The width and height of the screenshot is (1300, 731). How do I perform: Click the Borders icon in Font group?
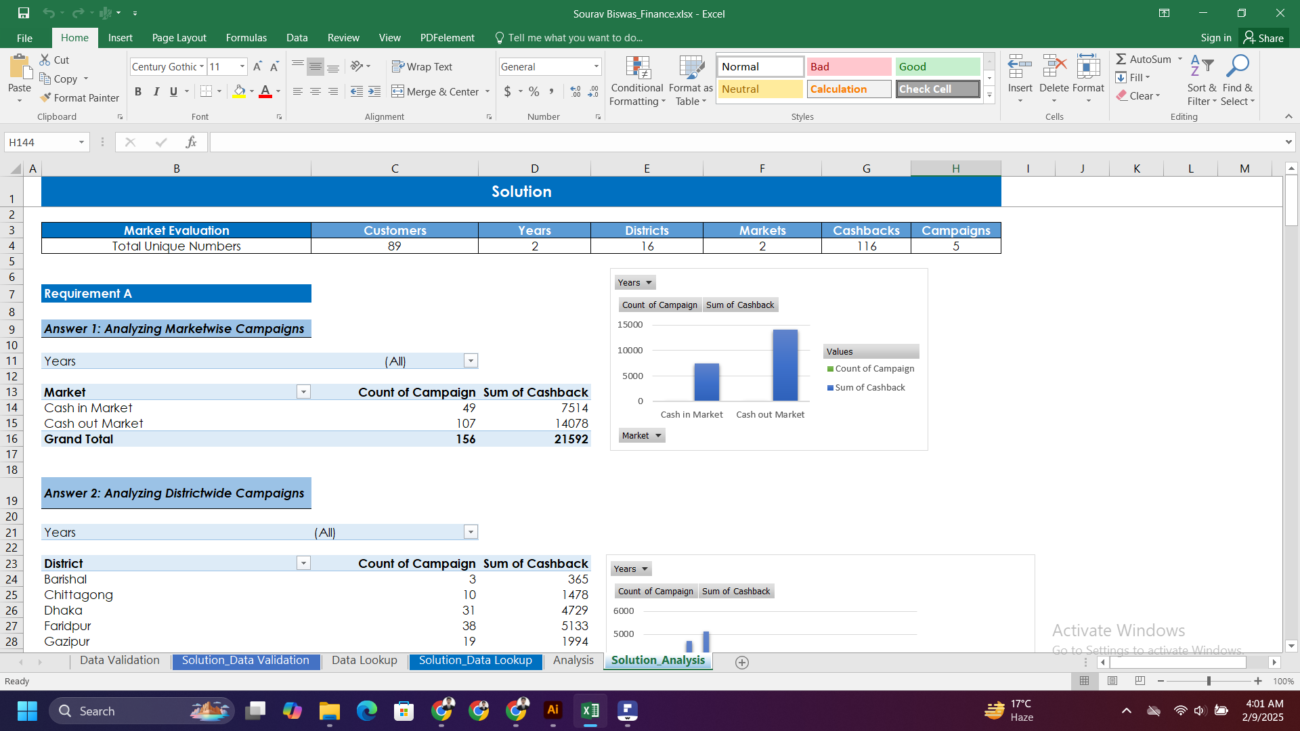pyautogui.click(x=205, y=91)
